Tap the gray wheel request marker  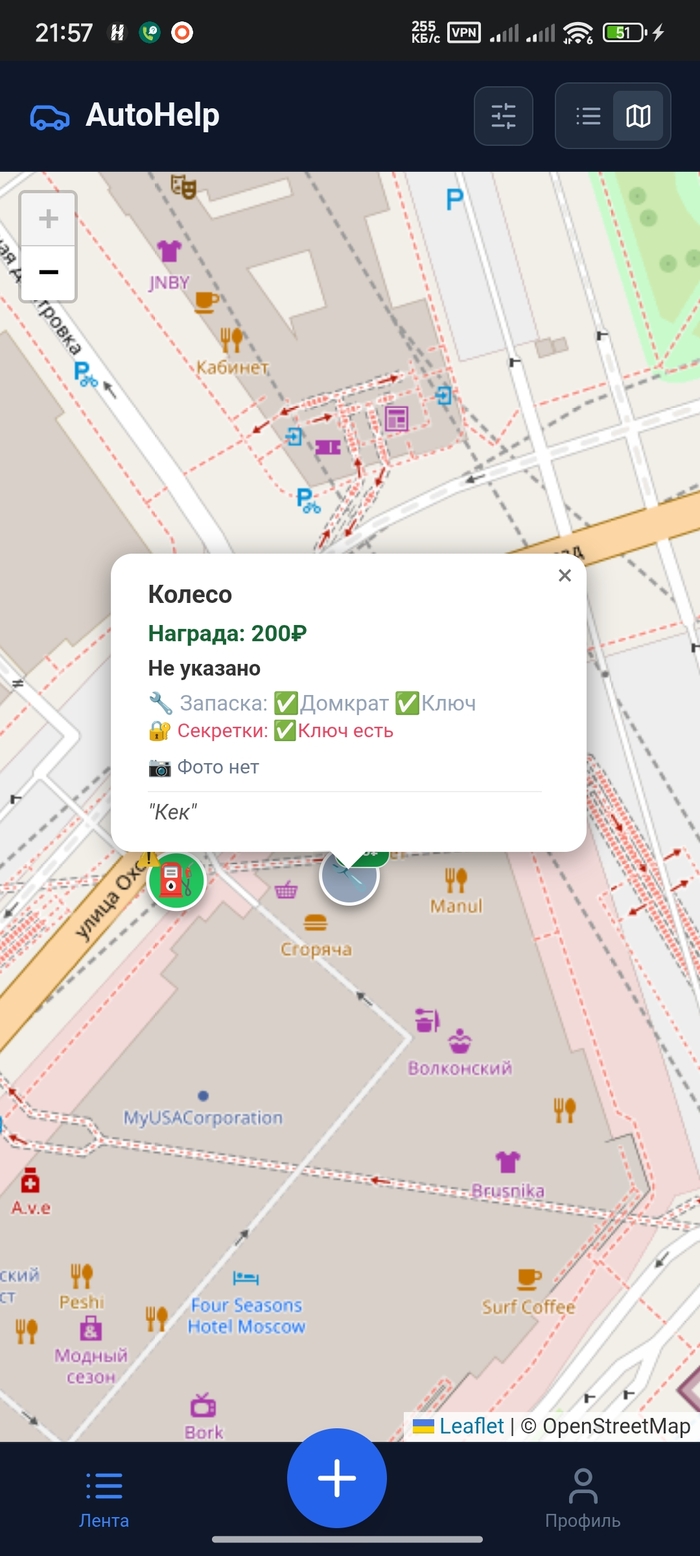click(349, 879)
